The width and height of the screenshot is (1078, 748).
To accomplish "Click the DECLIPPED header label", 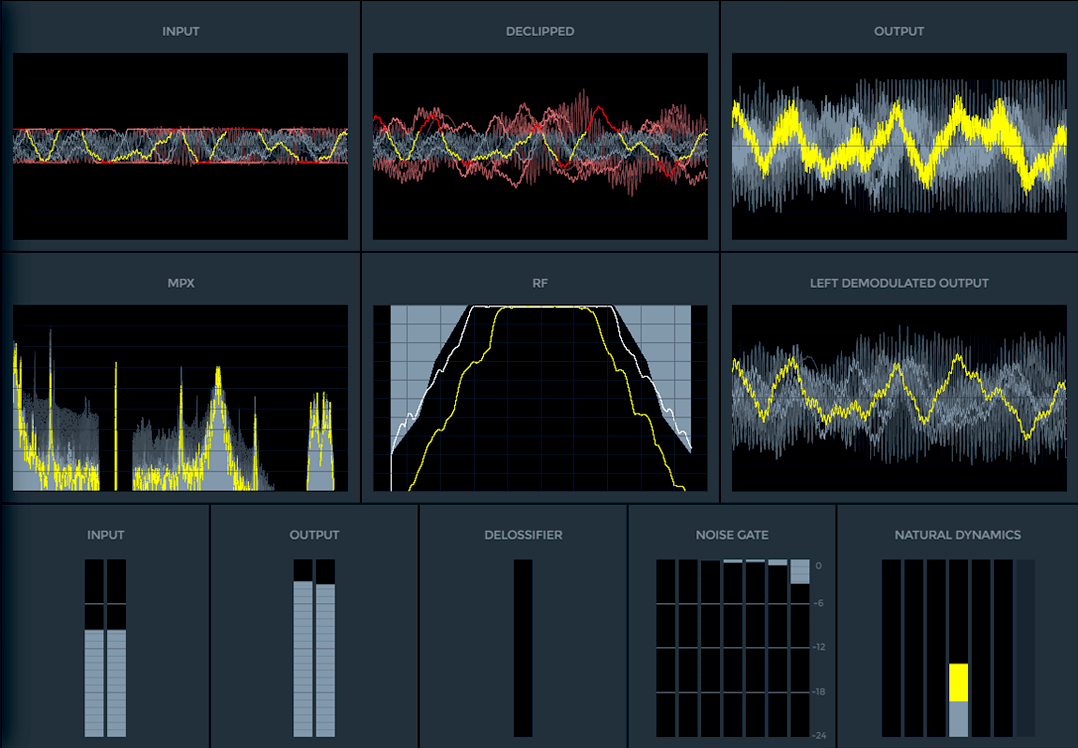I will [x=540, y=31].
